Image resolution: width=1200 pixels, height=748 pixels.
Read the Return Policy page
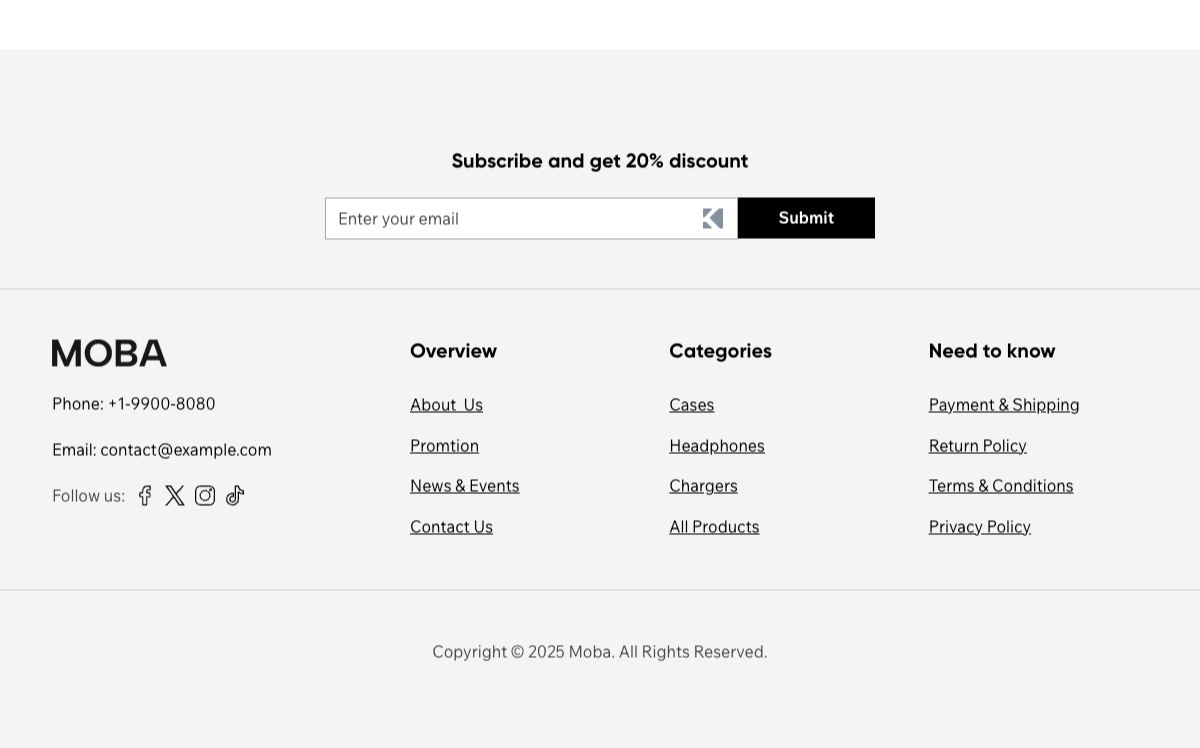(977, 445)
